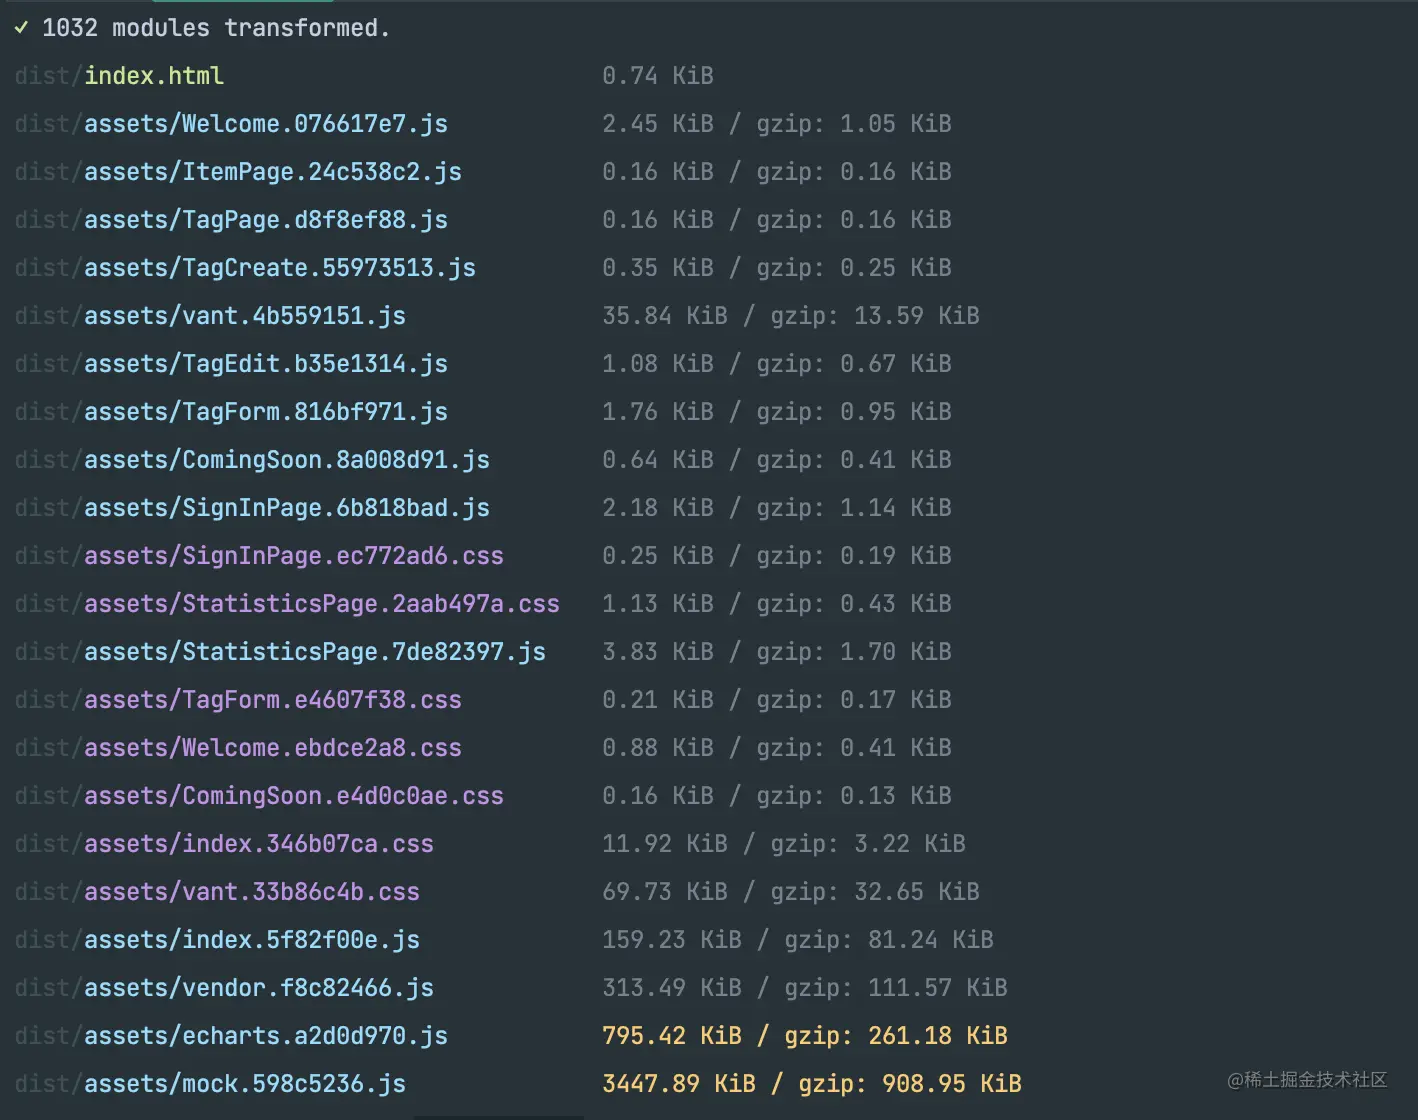Image resolution: width=1418 pixels, height=1120 pixels.
Task: Click the yellow 795.42 KiB size warning
Action: [x=671, y=1036]
